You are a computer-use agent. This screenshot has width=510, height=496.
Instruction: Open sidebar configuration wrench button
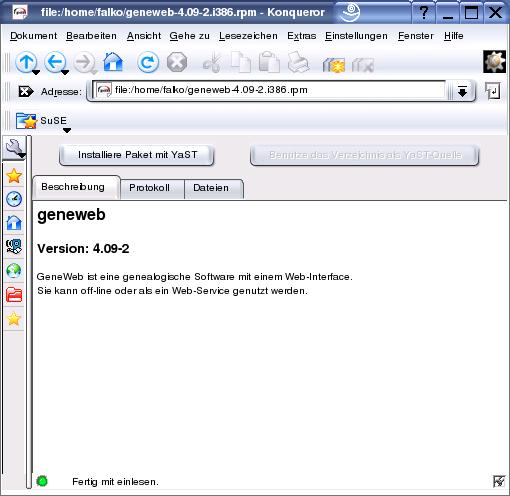[x=14, y=147]
